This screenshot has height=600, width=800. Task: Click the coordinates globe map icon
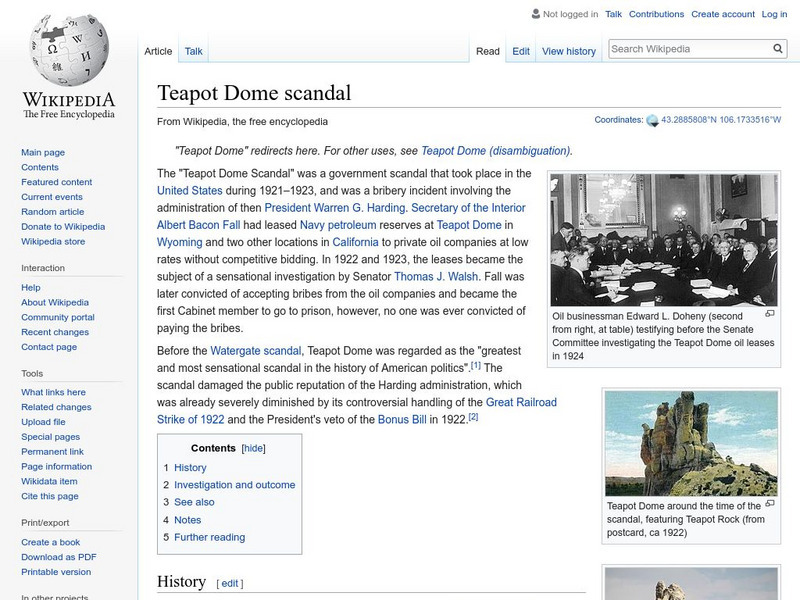click(652, 121)
